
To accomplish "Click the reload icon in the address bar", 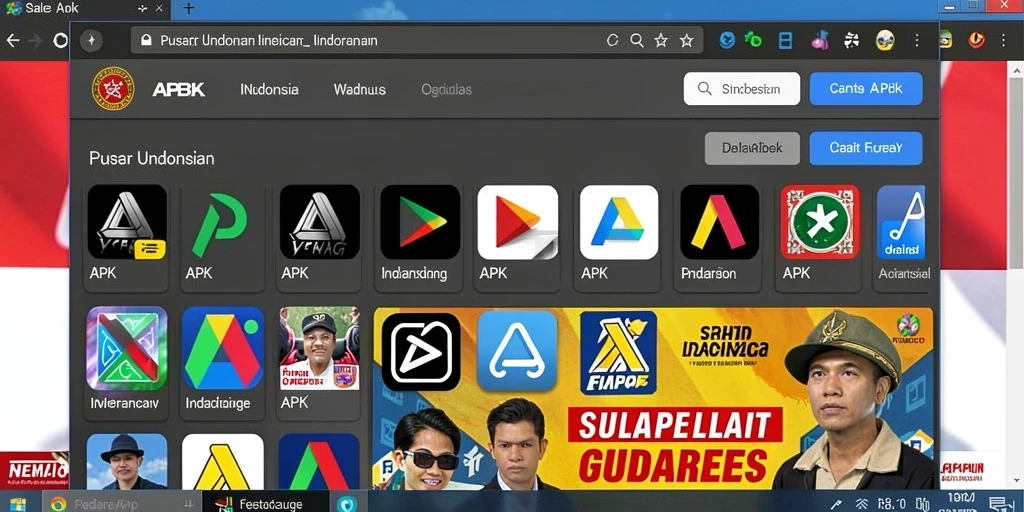I will coord(613,40).
